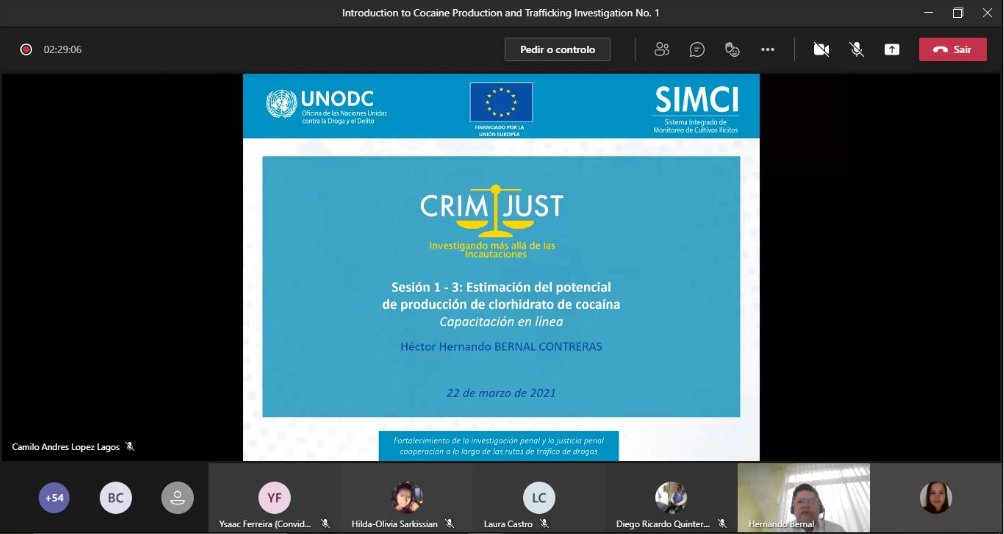Viewport: 1004px width, 534px height.
Task: Open the reactions and raise hand icon
Action: pos(732,49)
